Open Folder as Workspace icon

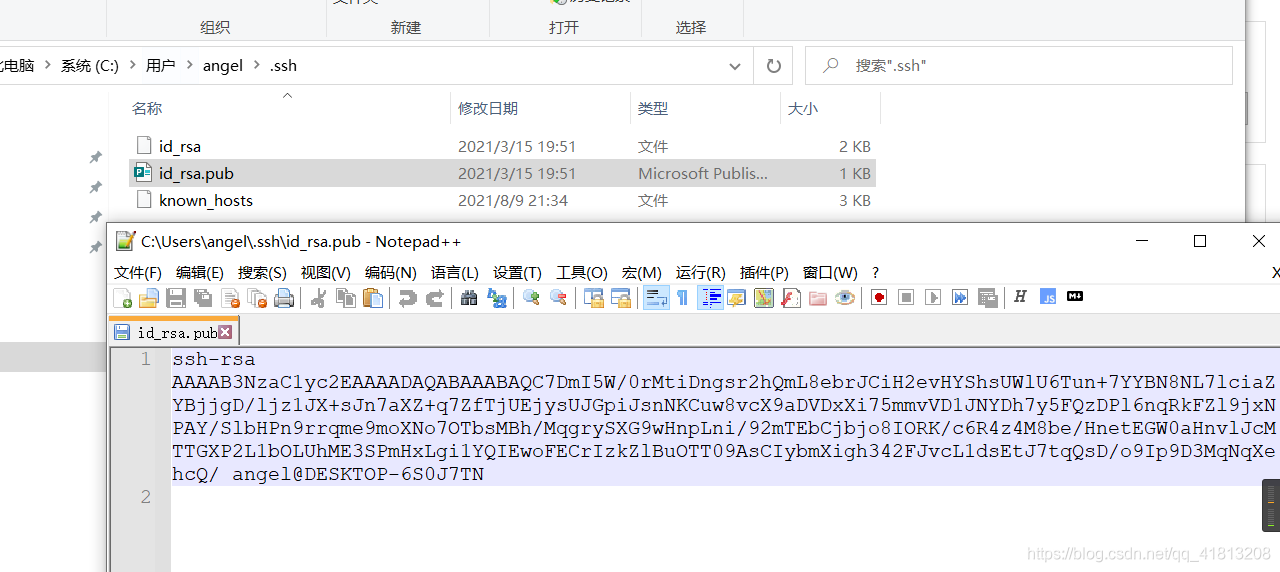(x=818, y=298)
